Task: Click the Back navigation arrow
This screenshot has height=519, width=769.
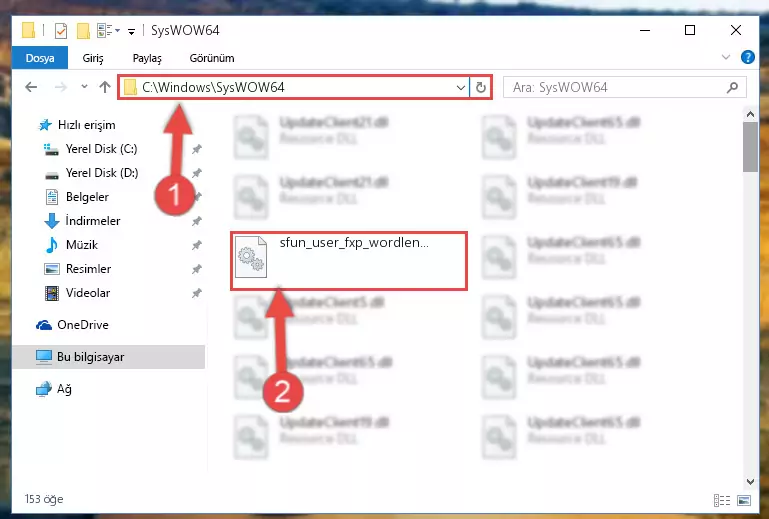Action: tap(31, 87)
